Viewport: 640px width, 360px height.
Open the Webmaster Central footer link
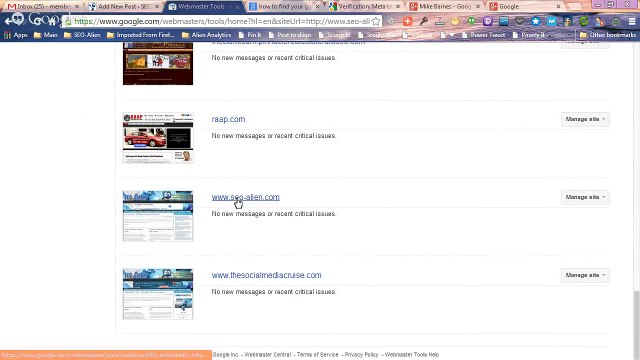[x=268, y=355]
